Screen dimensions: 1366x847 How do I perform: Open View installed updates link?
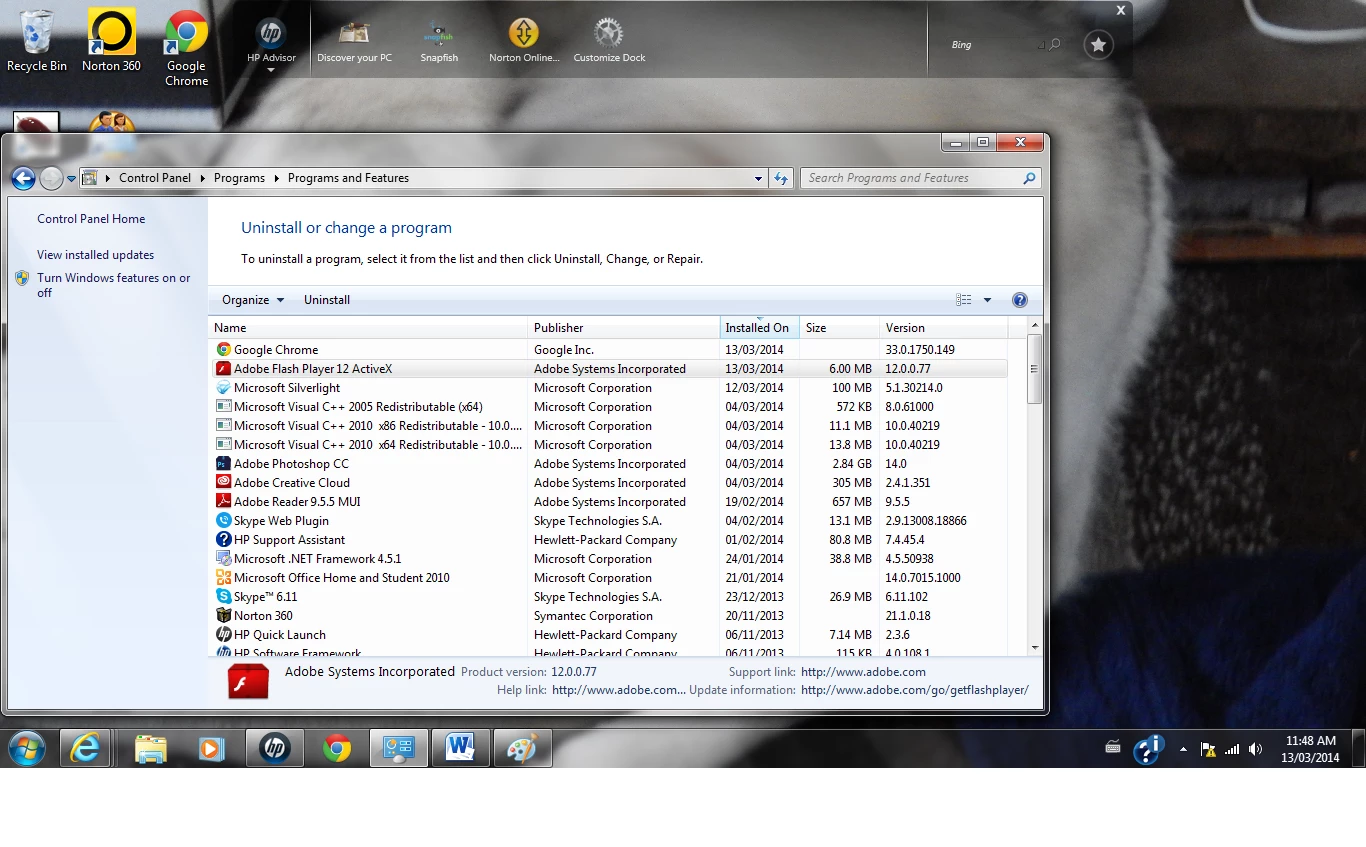click(x=96, y=255)
